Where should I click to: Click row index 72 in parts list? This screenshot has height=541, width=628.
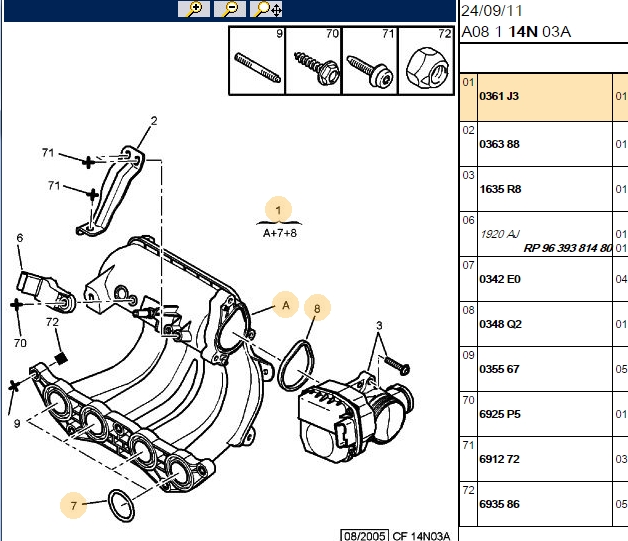468,491
